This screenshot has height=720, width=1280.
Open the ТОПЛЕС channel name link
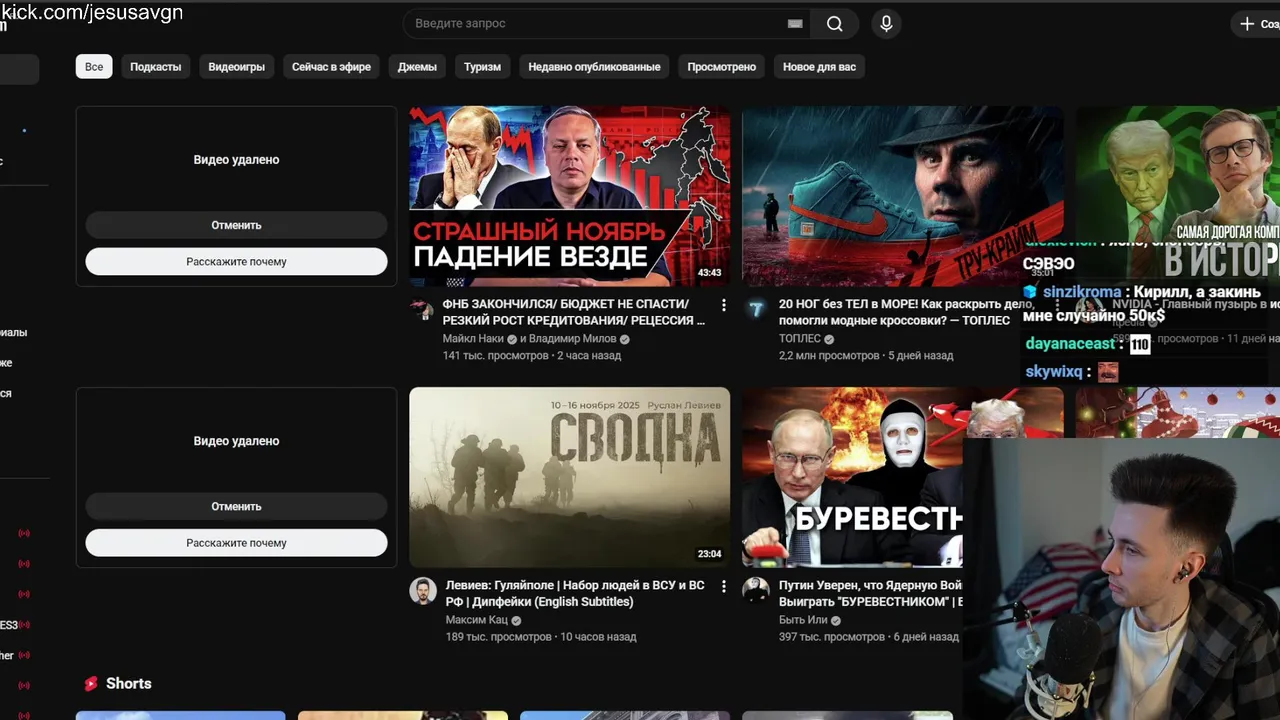click(x=800, y=339)
